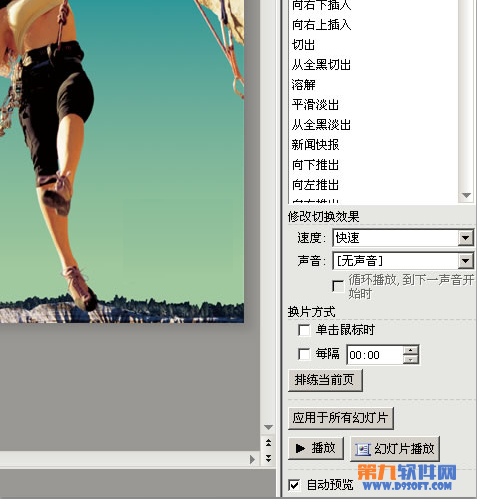477x499 pixels.
Task: Start 幻灯片播放 slideshow
Action: pyautogui.click(x=395, y=449)
